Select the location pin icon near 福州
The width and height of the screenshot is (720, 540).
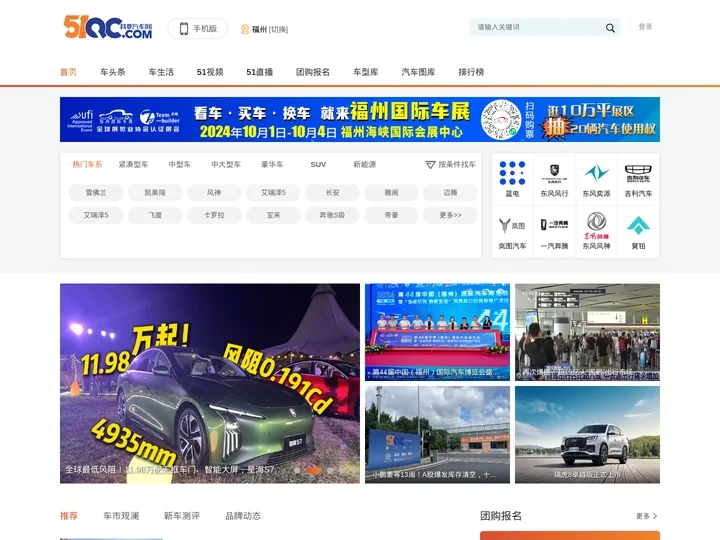click(x=245, y=29)
